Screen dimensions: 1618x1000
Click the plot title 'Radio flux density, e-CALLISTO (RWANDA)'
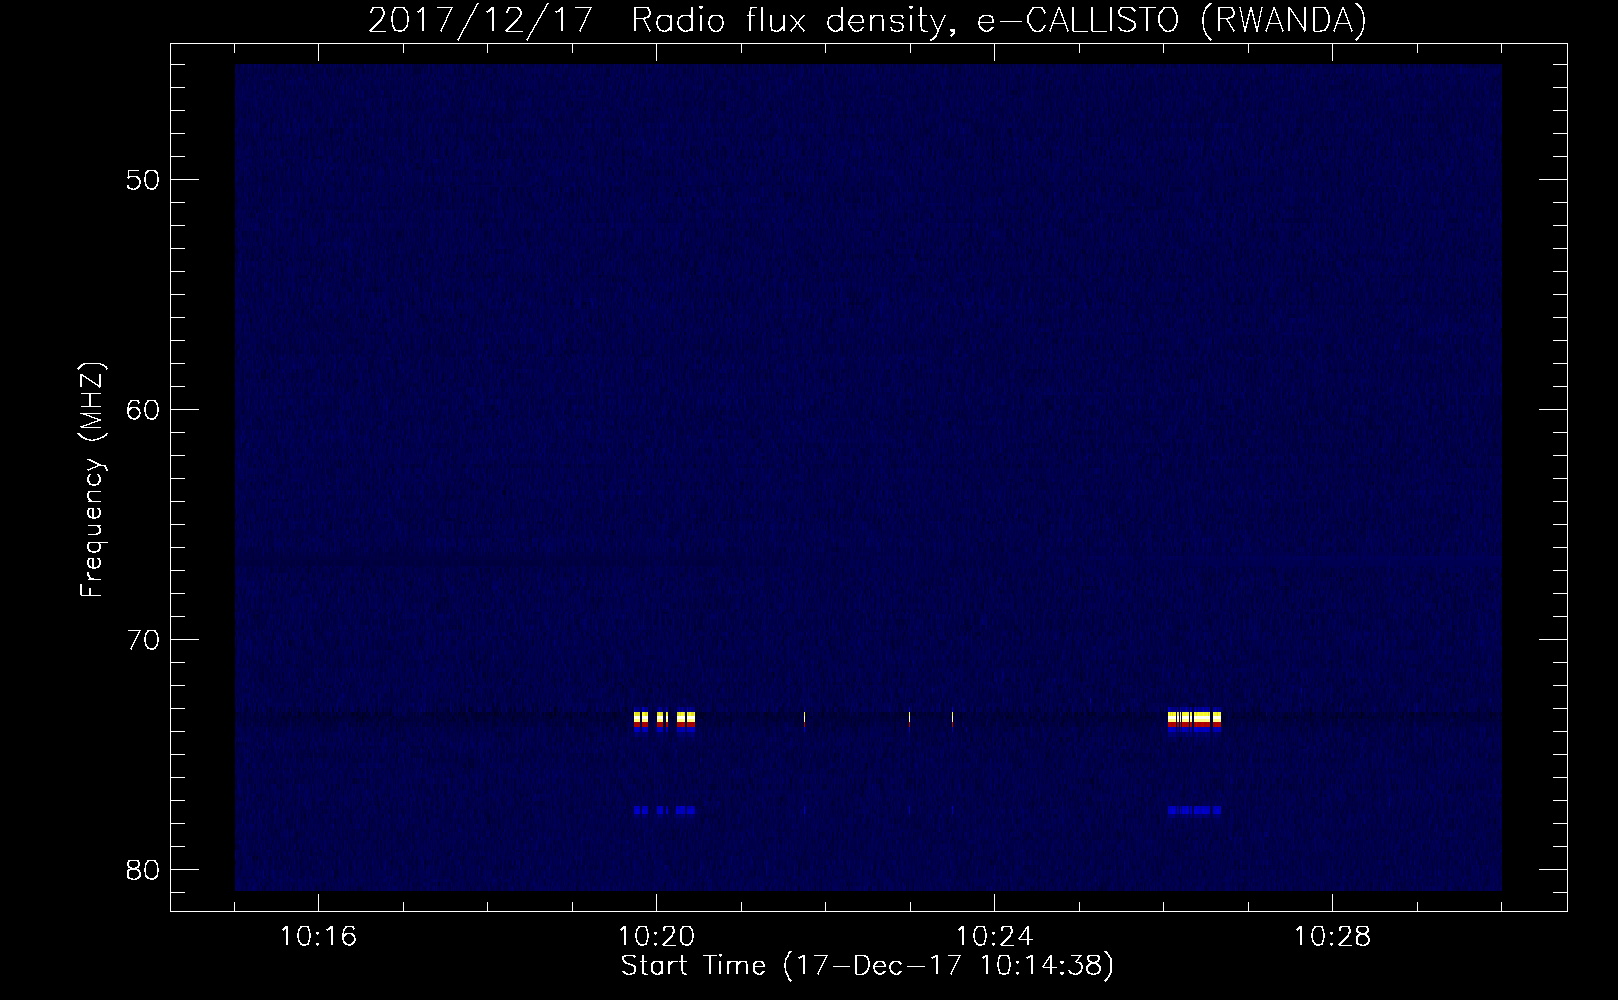pyautogui.click(x=998, y=21)
